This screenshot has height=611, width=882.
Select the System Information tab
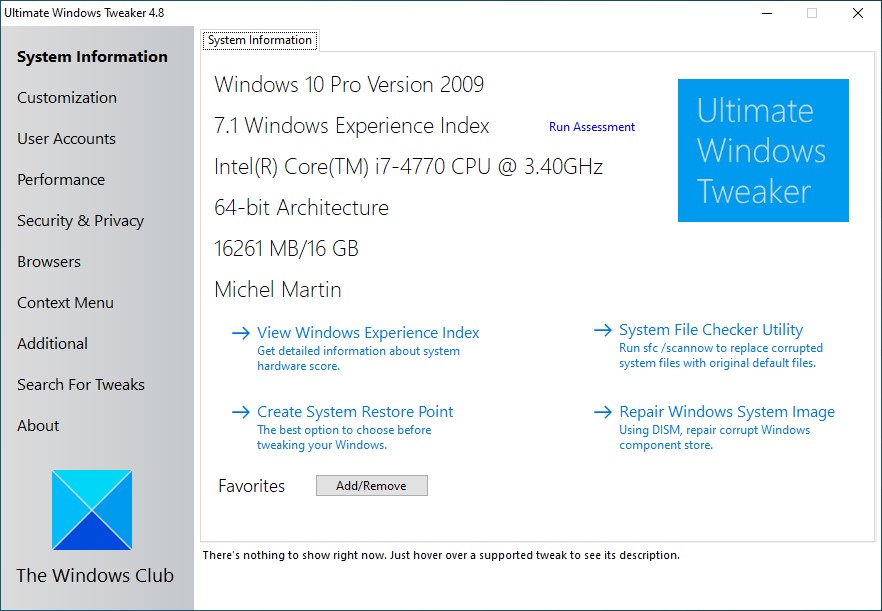click(260, 41)
